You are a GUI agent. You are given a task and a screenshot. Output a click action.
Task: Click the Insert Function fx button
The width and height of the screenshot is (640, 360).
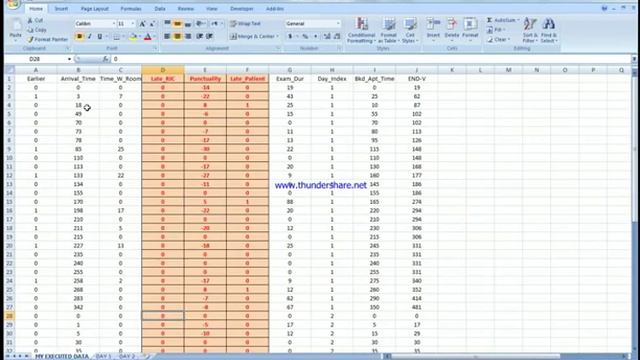tap(105, 59)
